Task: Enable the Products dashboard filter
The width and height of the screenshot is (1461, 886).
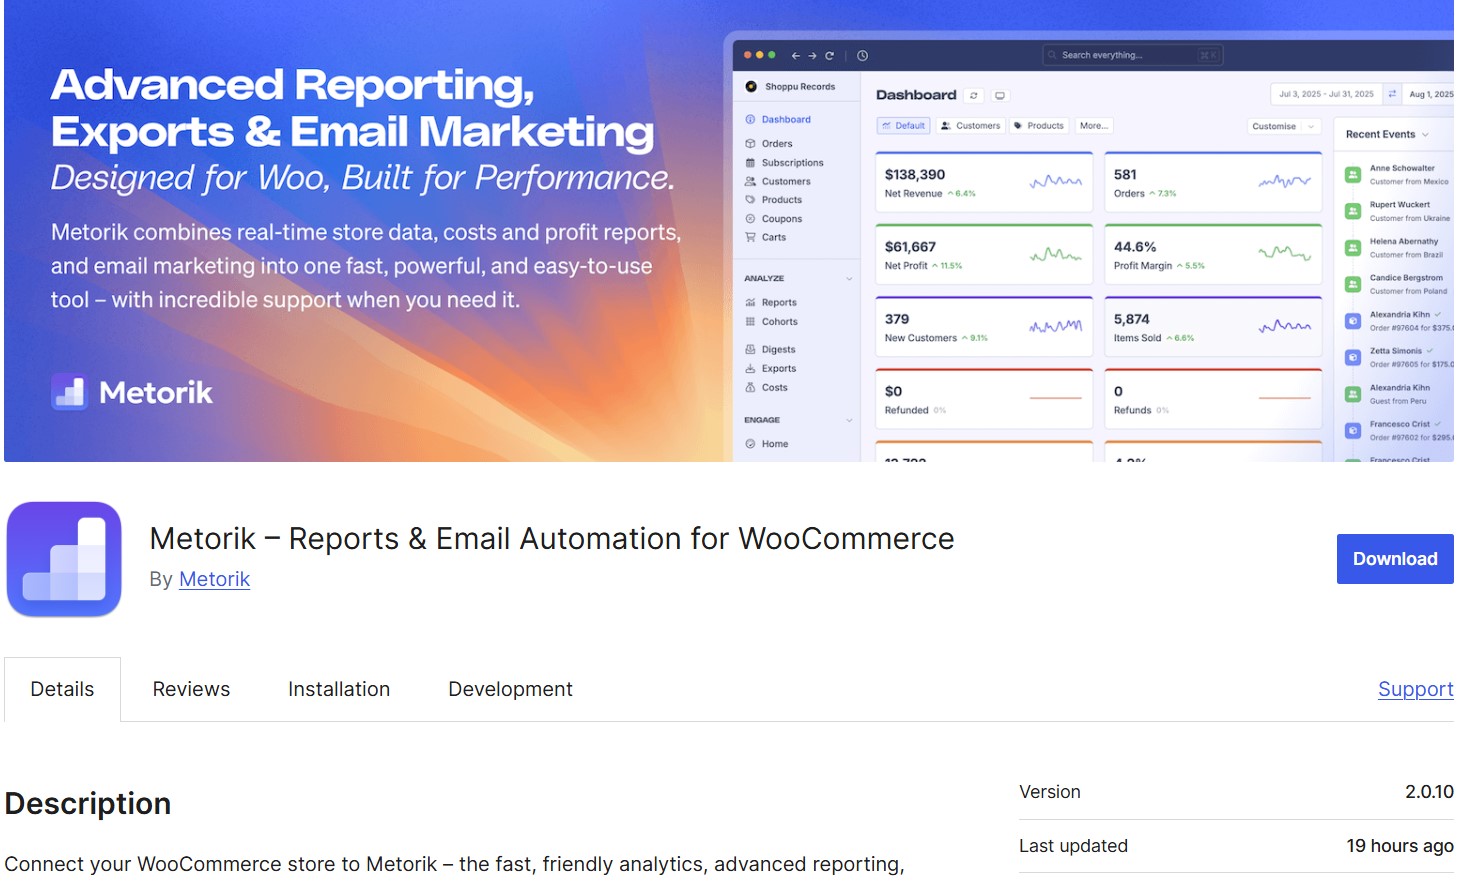Action: point(1039,125)
